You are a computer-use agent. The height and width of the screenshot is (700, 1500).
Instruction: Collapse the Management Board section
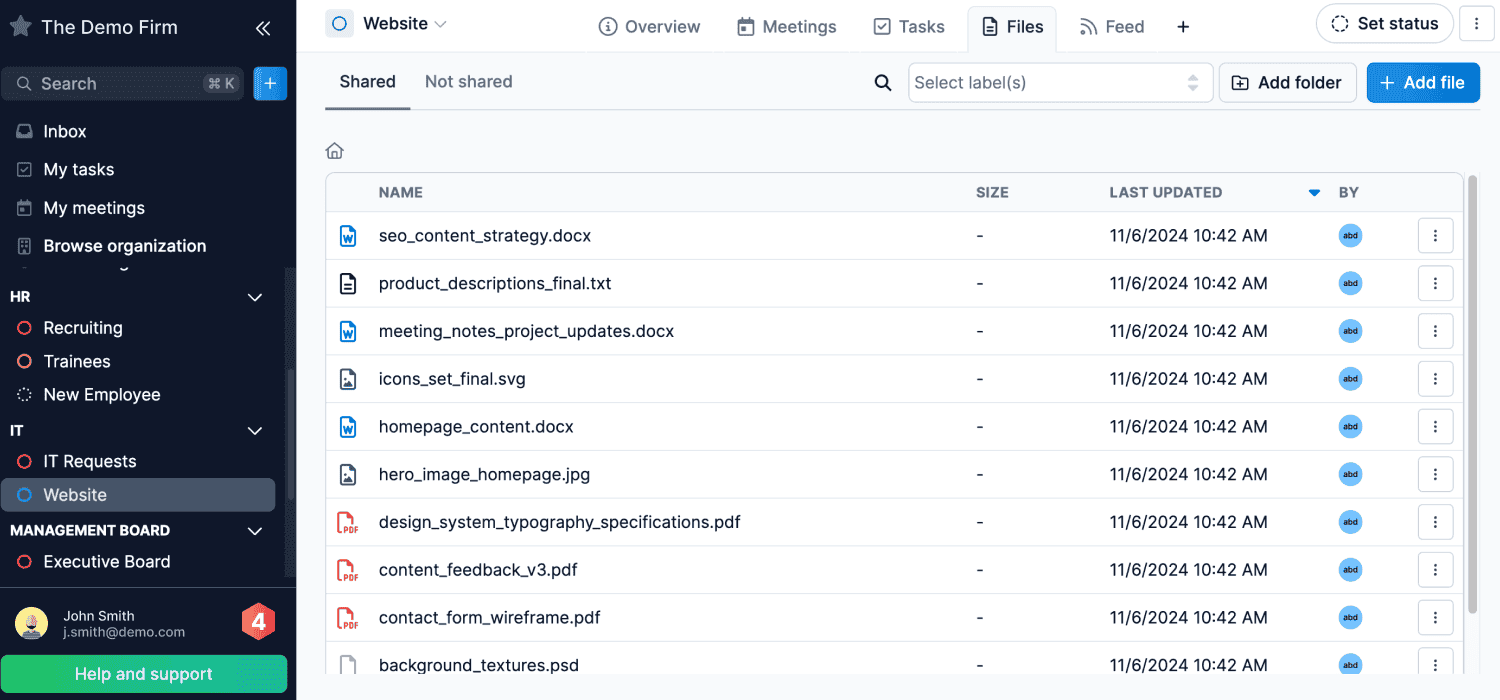[255, 530]
